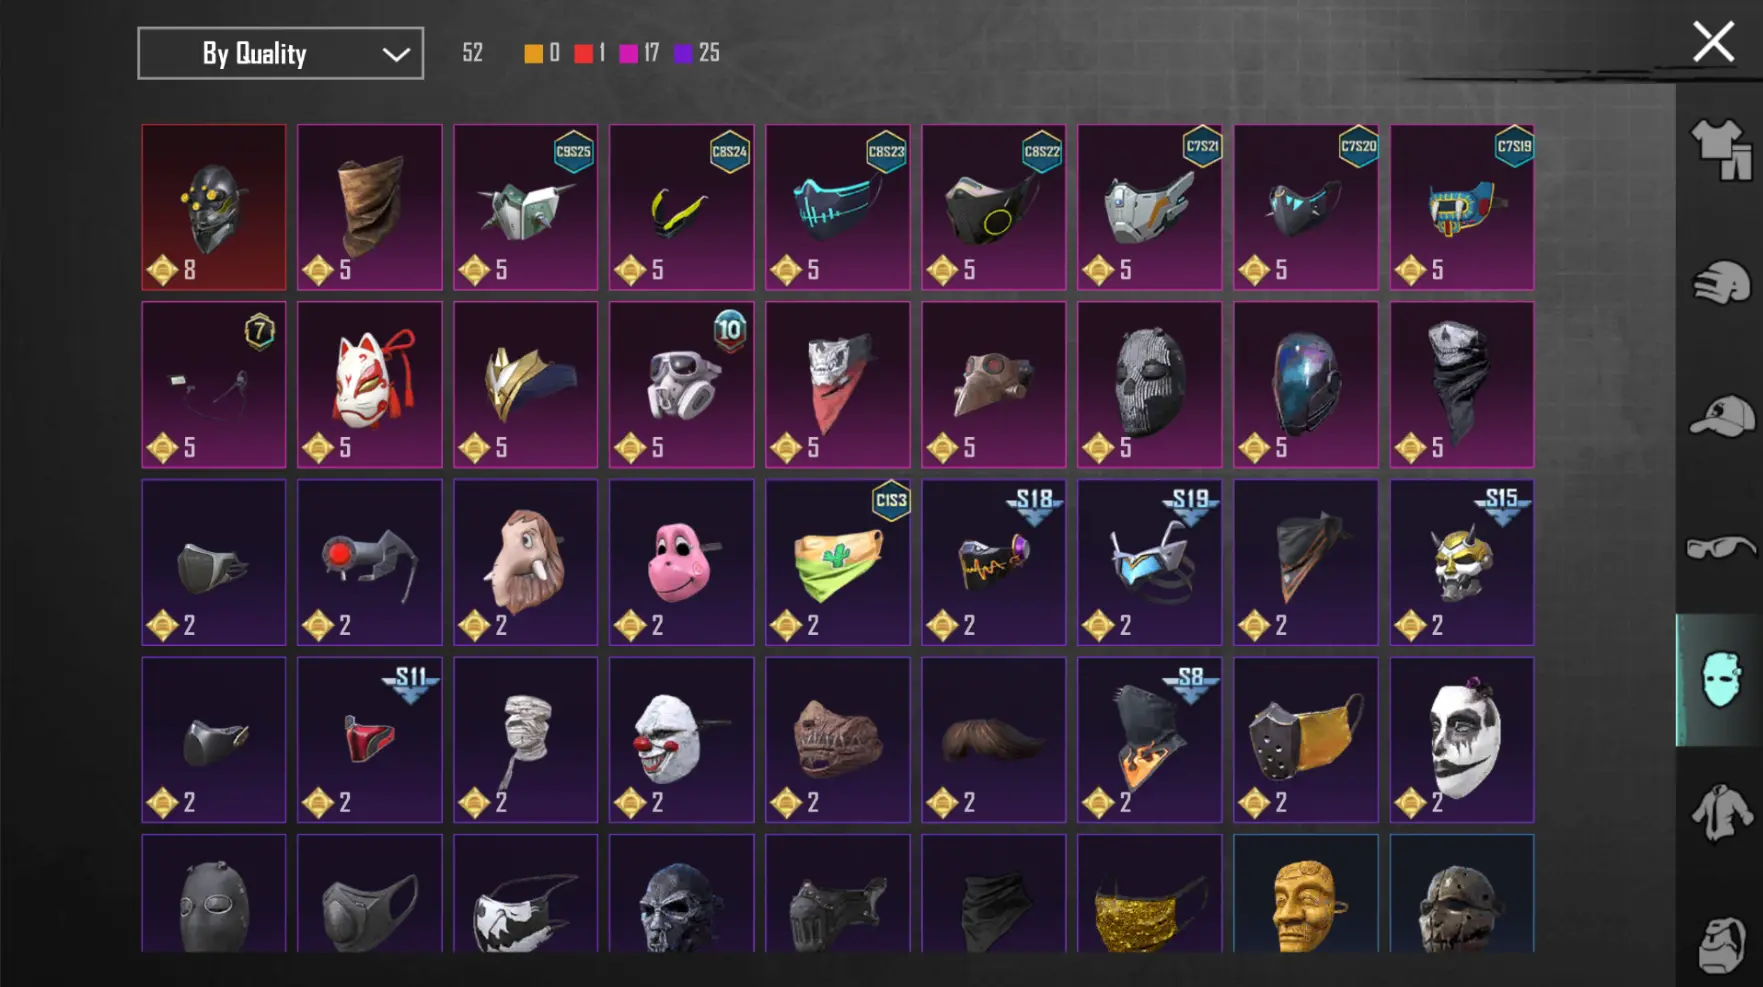
Task: Select the orange quality filter swatch
Action: [x=533, y=53]
